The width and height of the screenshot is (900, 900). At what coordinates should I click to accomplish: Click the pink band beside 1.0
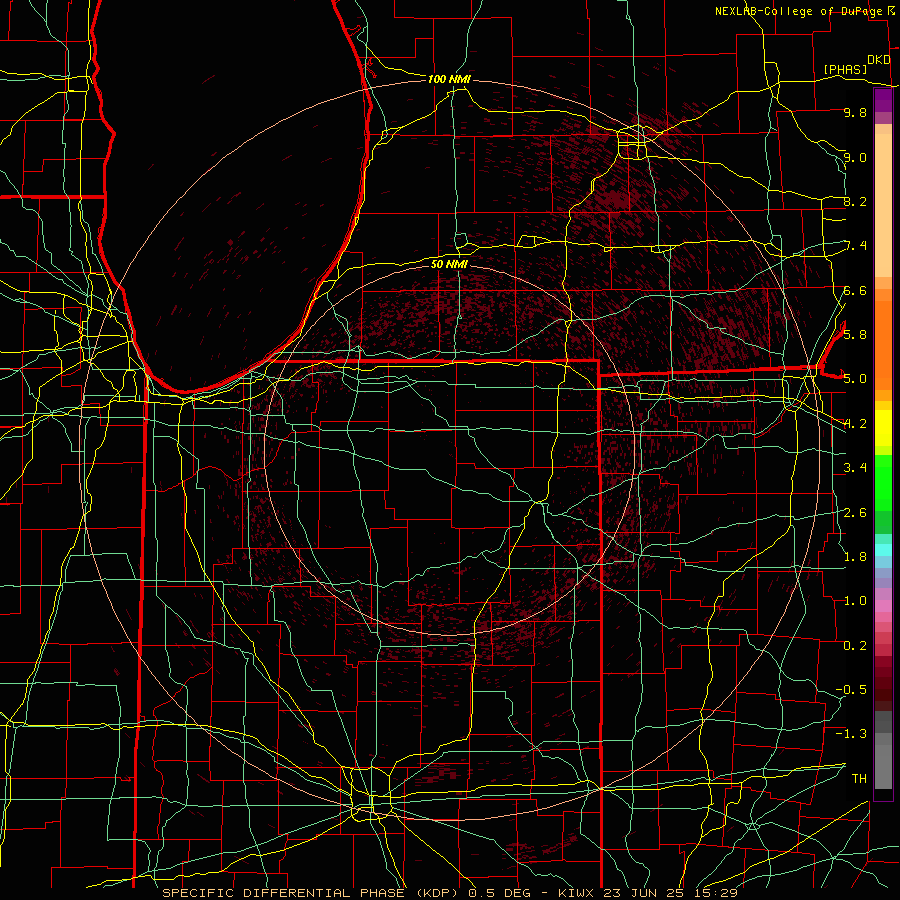pyautogui.click(x=883, y=606)
